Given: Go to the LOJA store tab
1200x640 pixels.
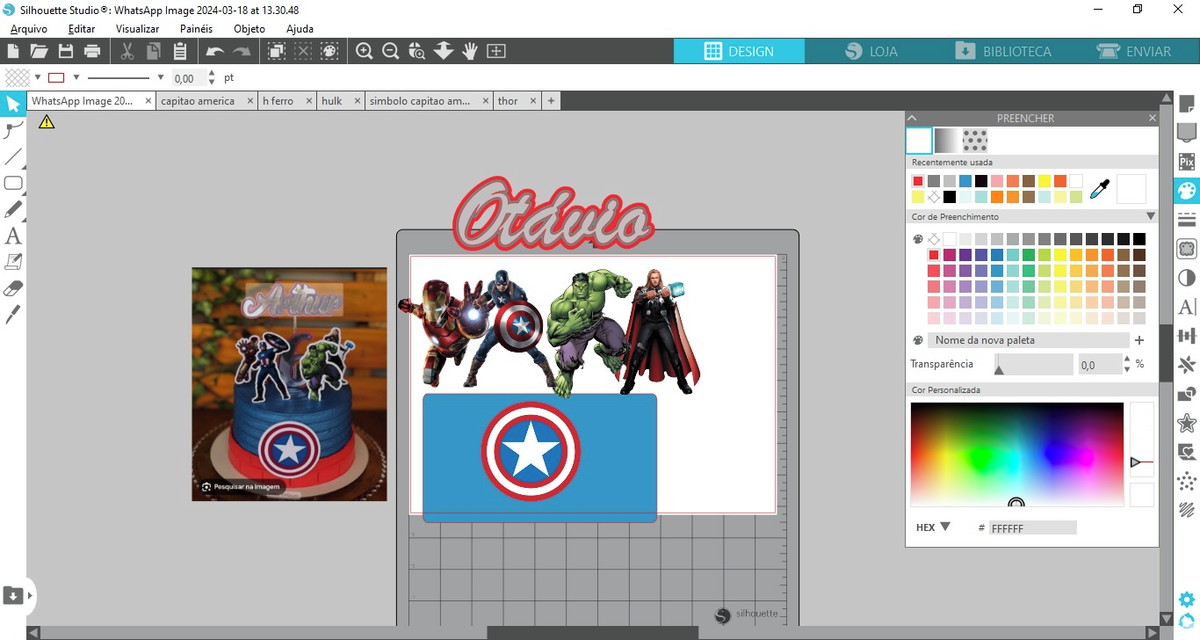Looking at the screenshot, I should [870, 51].
